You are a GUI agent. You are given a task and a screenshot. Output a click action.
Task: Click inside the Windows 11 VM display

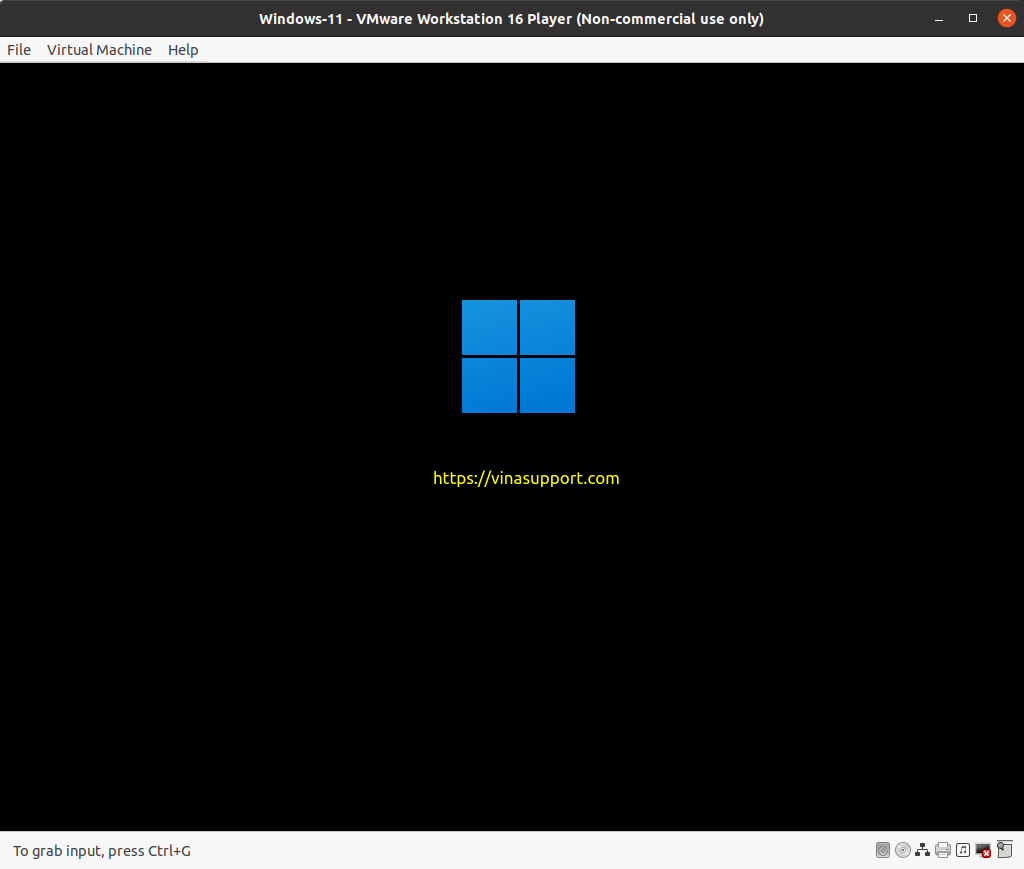click(512, 447)
